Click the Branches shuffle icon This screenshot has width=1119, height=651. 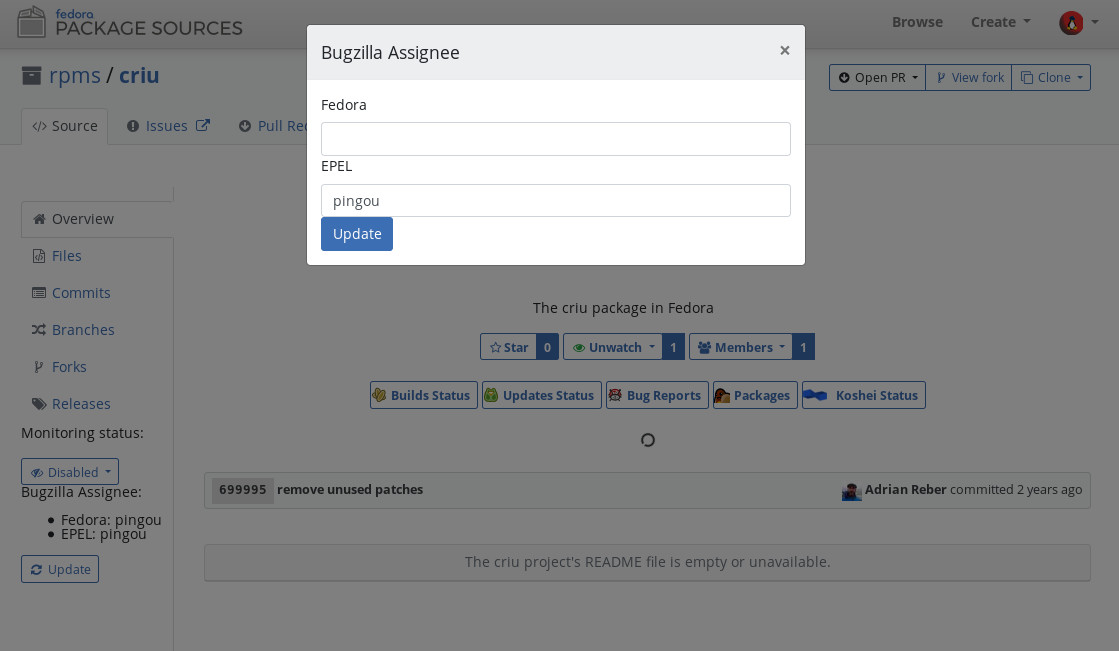coord(39,330)
